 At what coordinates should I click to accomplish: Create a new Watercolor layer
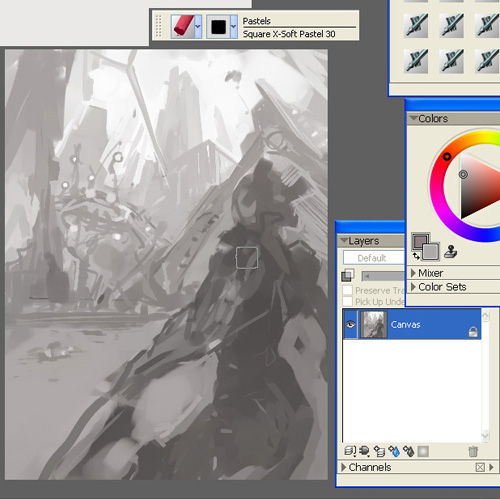click(x=394, y=451)
